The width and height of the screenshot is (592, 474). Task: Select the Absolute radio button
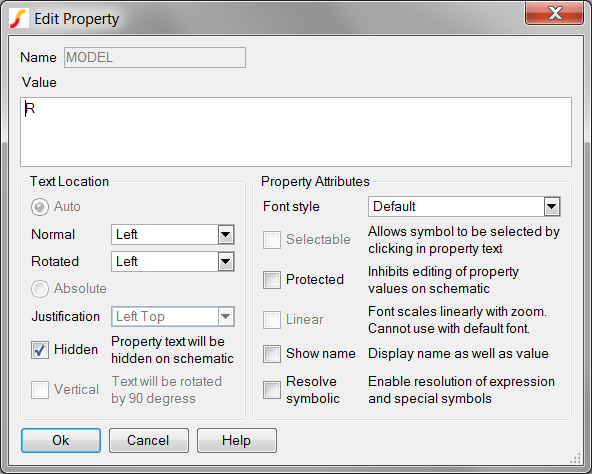pyautogui.click(x=40, y=289)
